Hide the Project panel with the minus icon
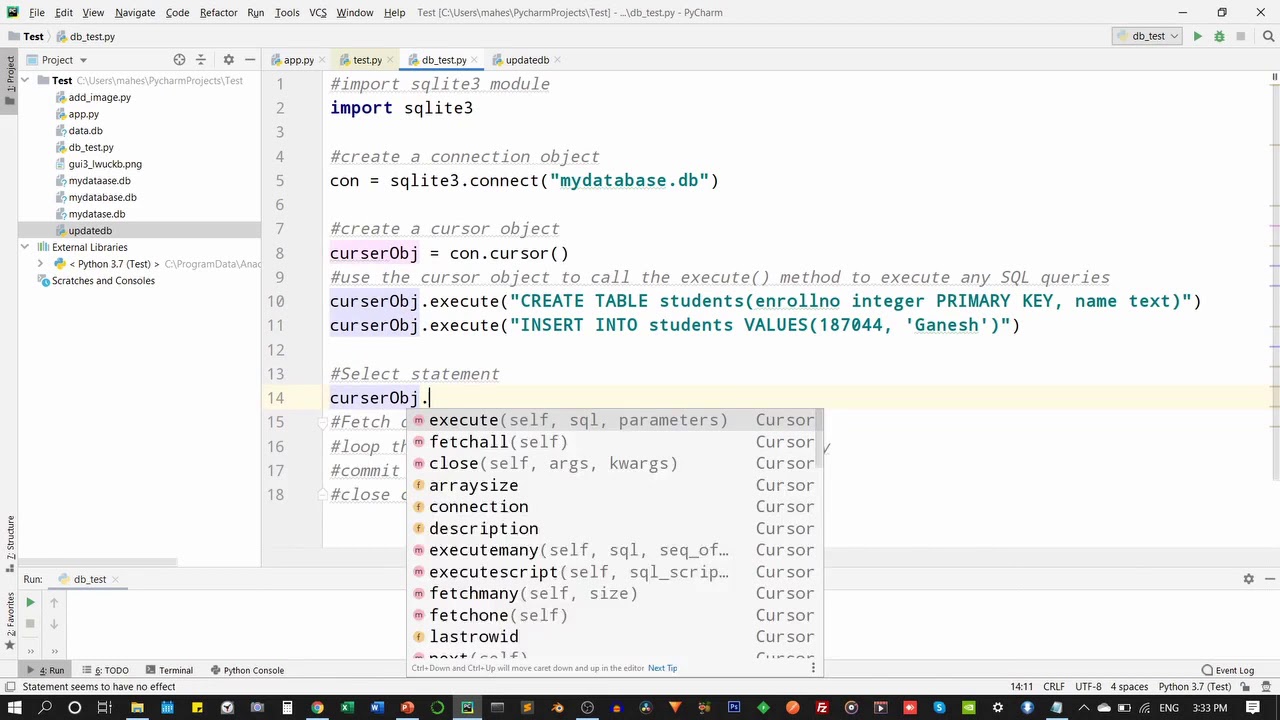The width and height of the screenshot is (1280, 720). tap(249, 60)
